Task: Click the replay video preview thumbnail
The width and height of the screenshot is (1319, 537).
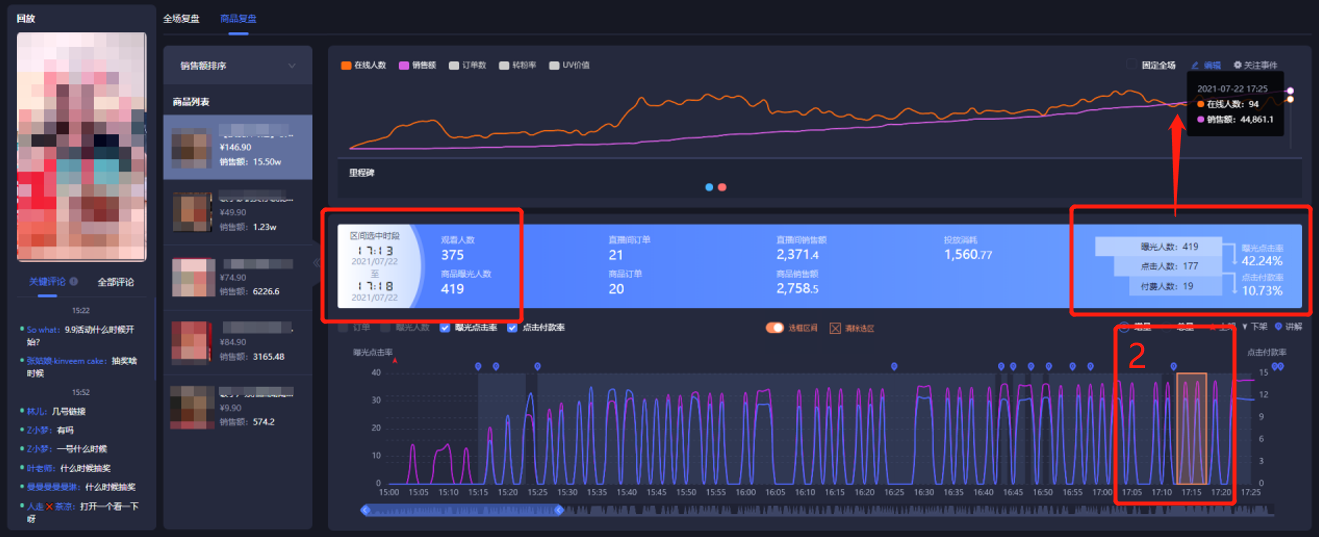Action: coord(82,147)
